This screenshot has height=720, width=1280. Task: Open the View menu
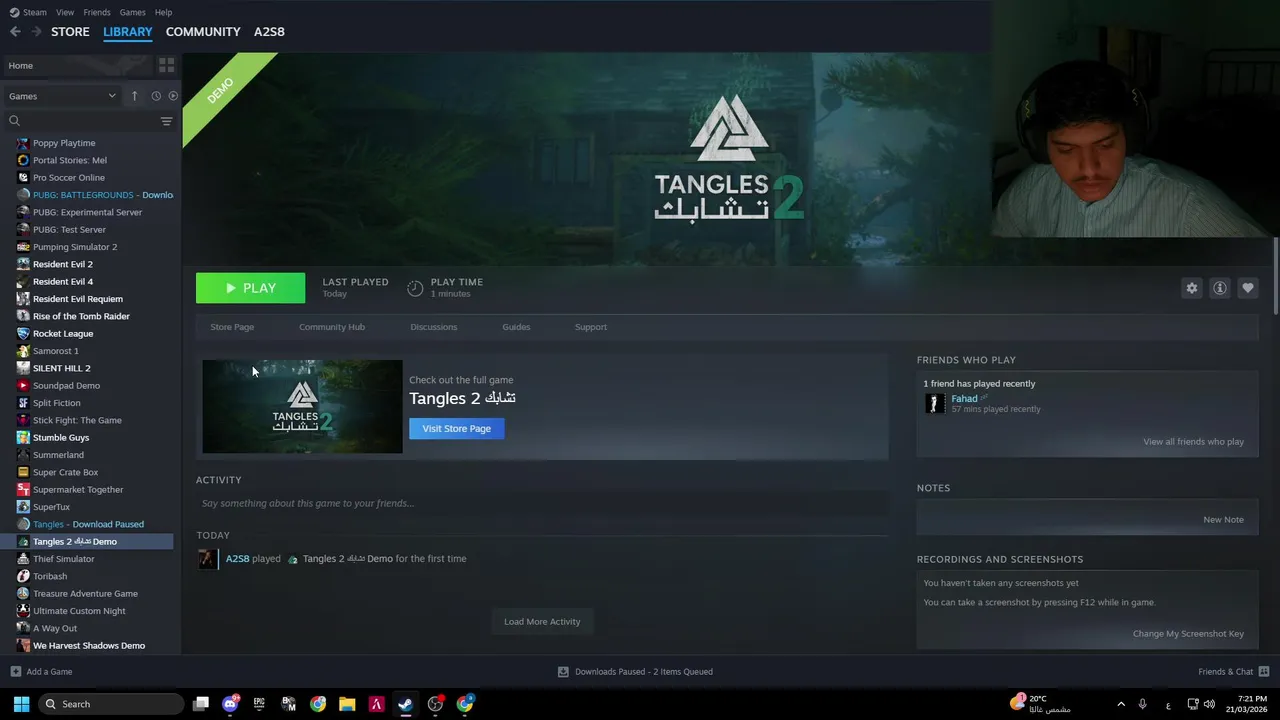[x=65, y=12]
